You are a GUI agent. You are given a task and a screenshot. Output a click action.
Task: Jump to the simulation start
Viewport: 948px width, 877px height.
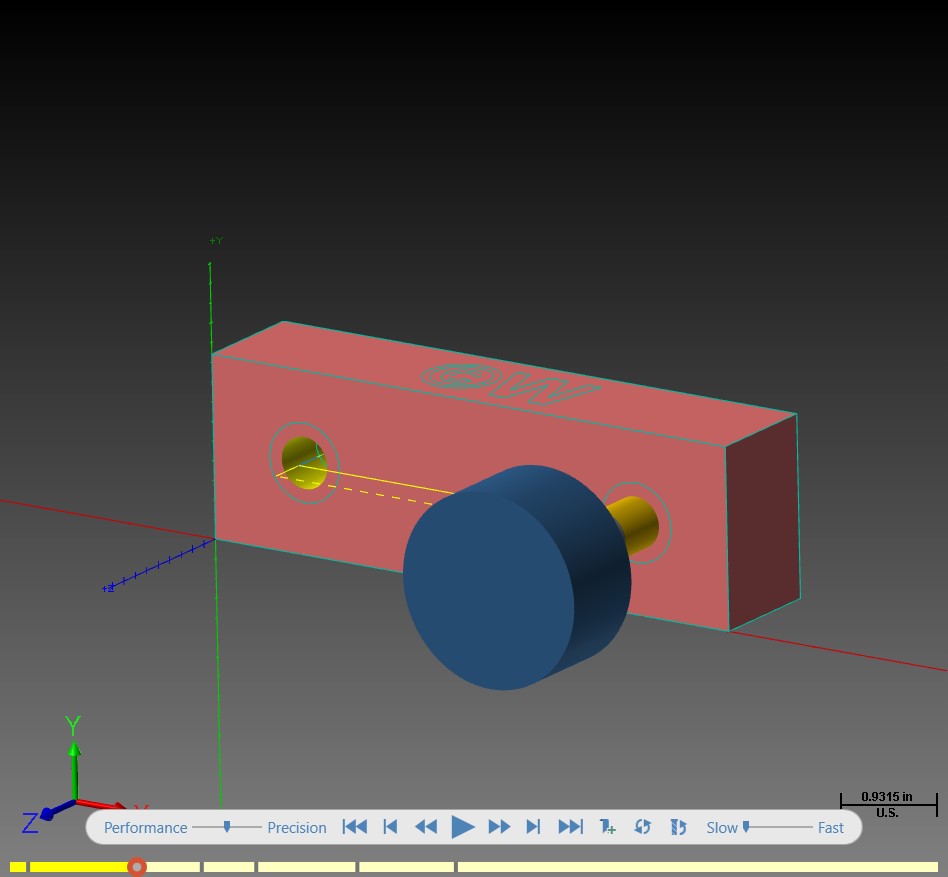355,827
